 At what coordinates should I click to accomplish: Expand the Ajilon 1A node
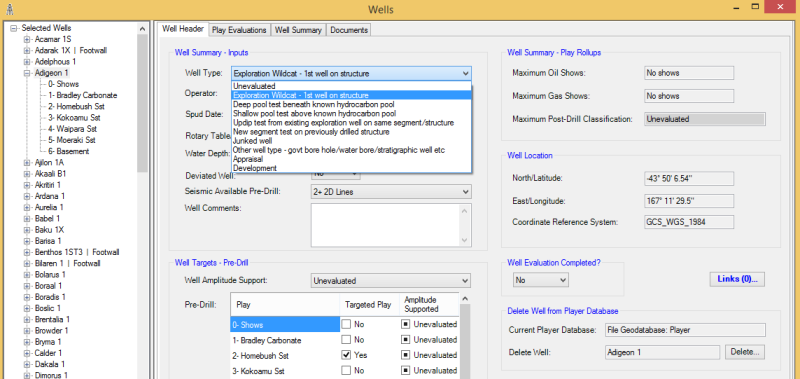coord(27,163)
